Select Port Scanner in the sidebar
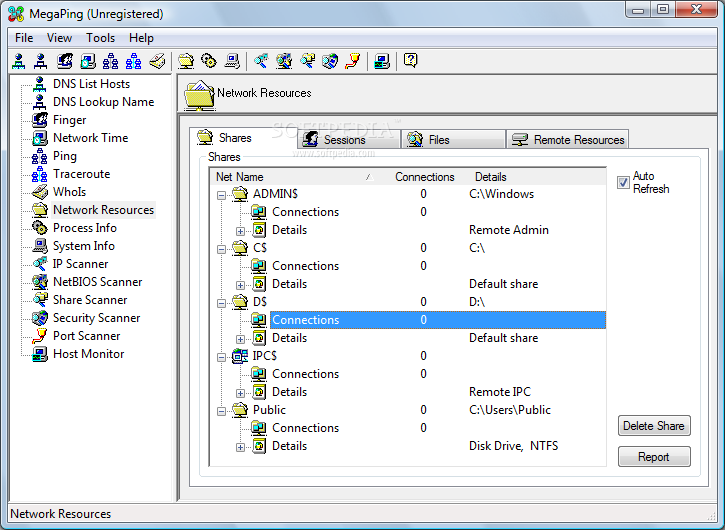Viewport: 725px width, 530px height. click(86, 336)
